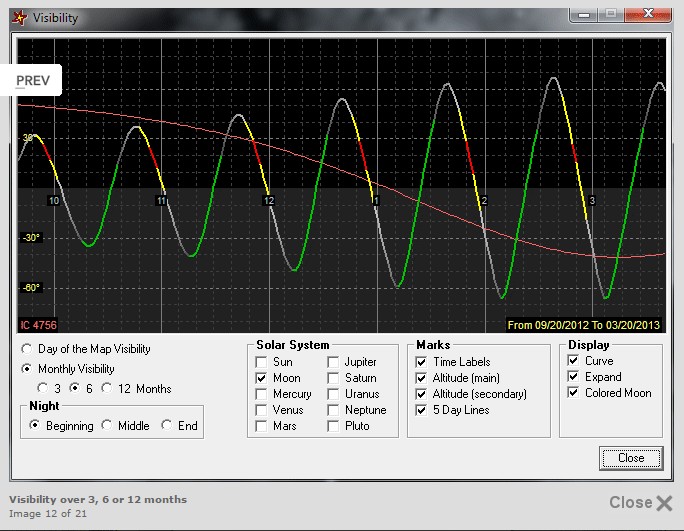Click the 'Image 12 of 21' caption
Image resolution: width=684 pixels, height=531 pixels.
[x=48, y=514]
